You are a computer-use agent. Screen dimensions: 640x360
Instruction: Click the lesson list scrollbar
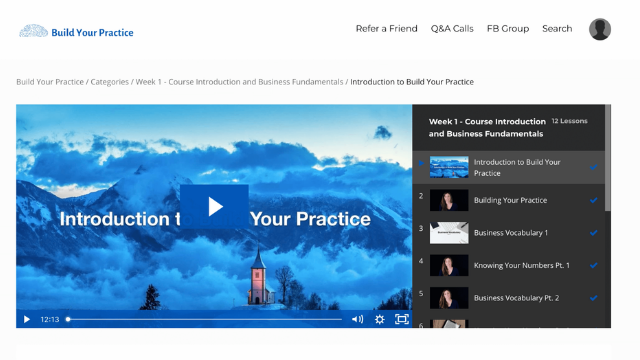[608, 158]
